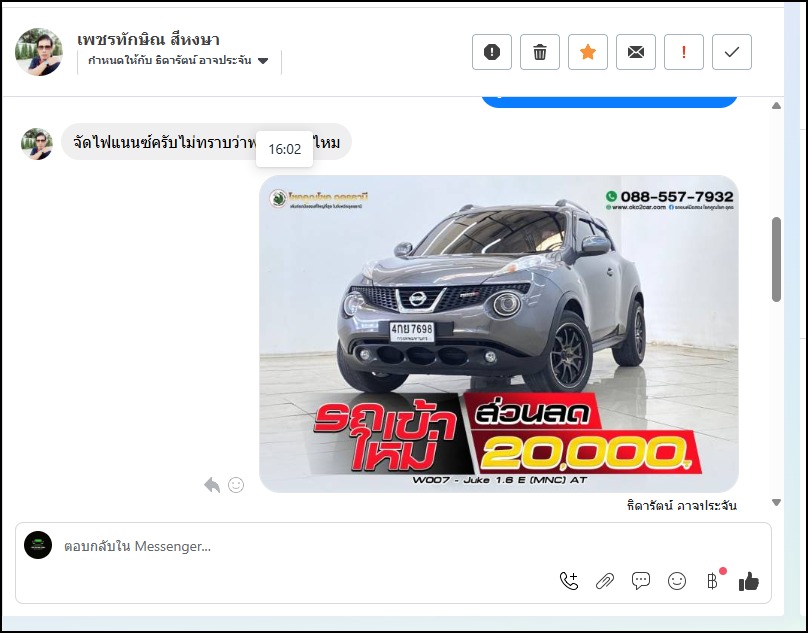Reply to the car image message
The width and height of the screenshot is (808, 633).
pyautogui.click(x=212, y=485)
